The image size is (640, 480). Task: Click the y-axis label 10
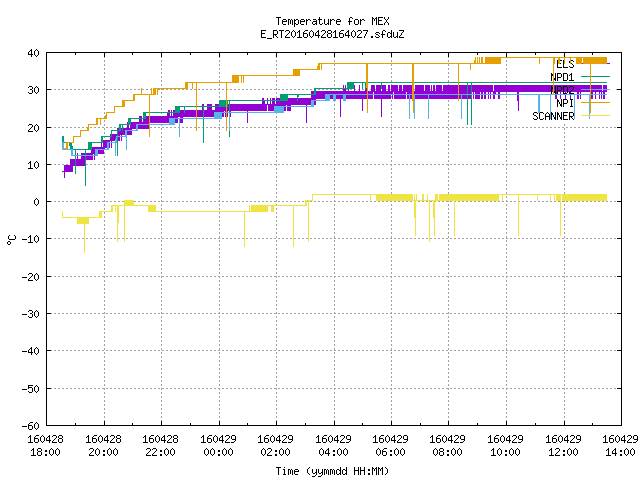[x=33, y=165]
